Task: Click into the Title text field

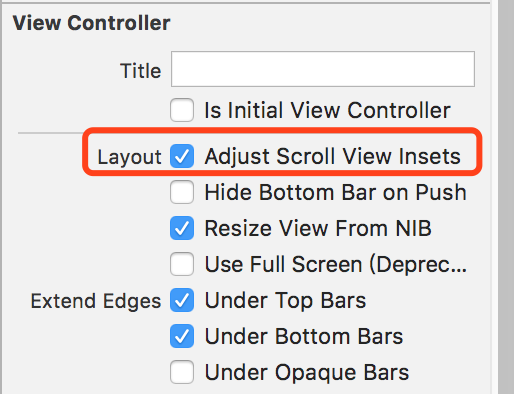Action: click(x=323, y=69)
